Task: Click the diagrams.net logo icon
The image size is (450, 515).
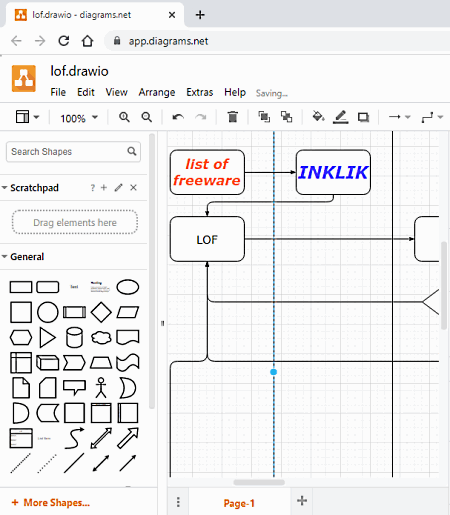Action: (24, 79)
